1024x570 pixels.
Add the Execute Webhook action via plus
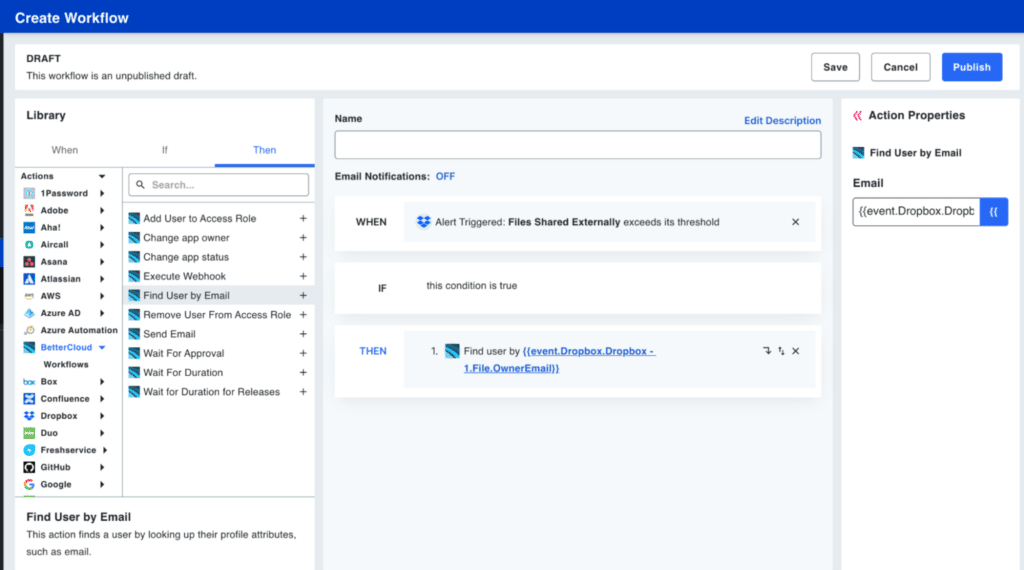[303, 276]
